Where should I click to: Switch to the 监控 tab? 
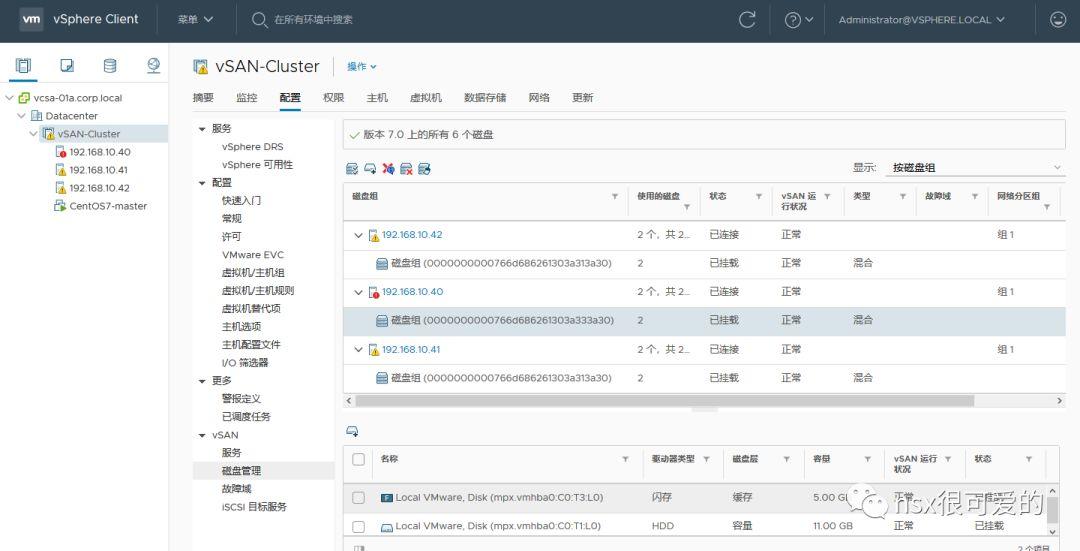click(247, 98)
